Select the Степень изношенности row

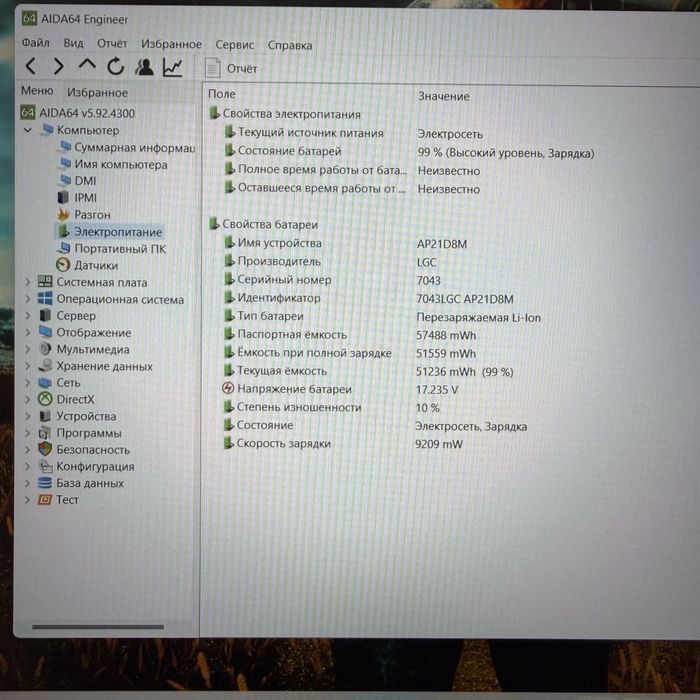tap(331, 407)
